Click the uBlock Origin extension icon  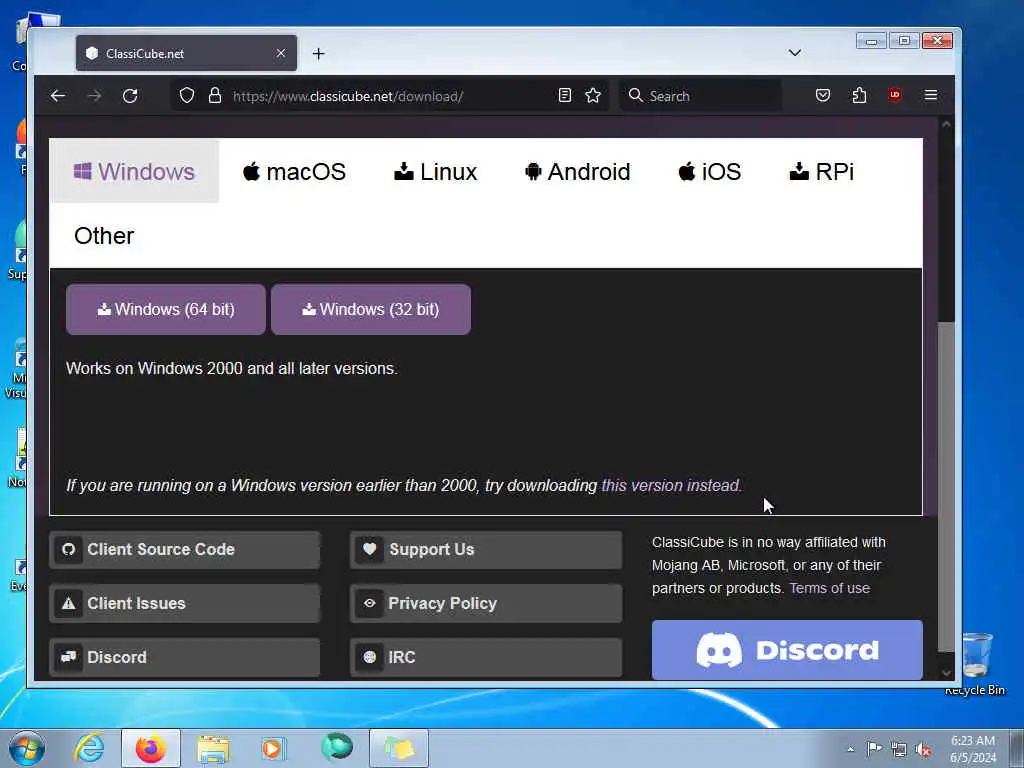(895, 95)
